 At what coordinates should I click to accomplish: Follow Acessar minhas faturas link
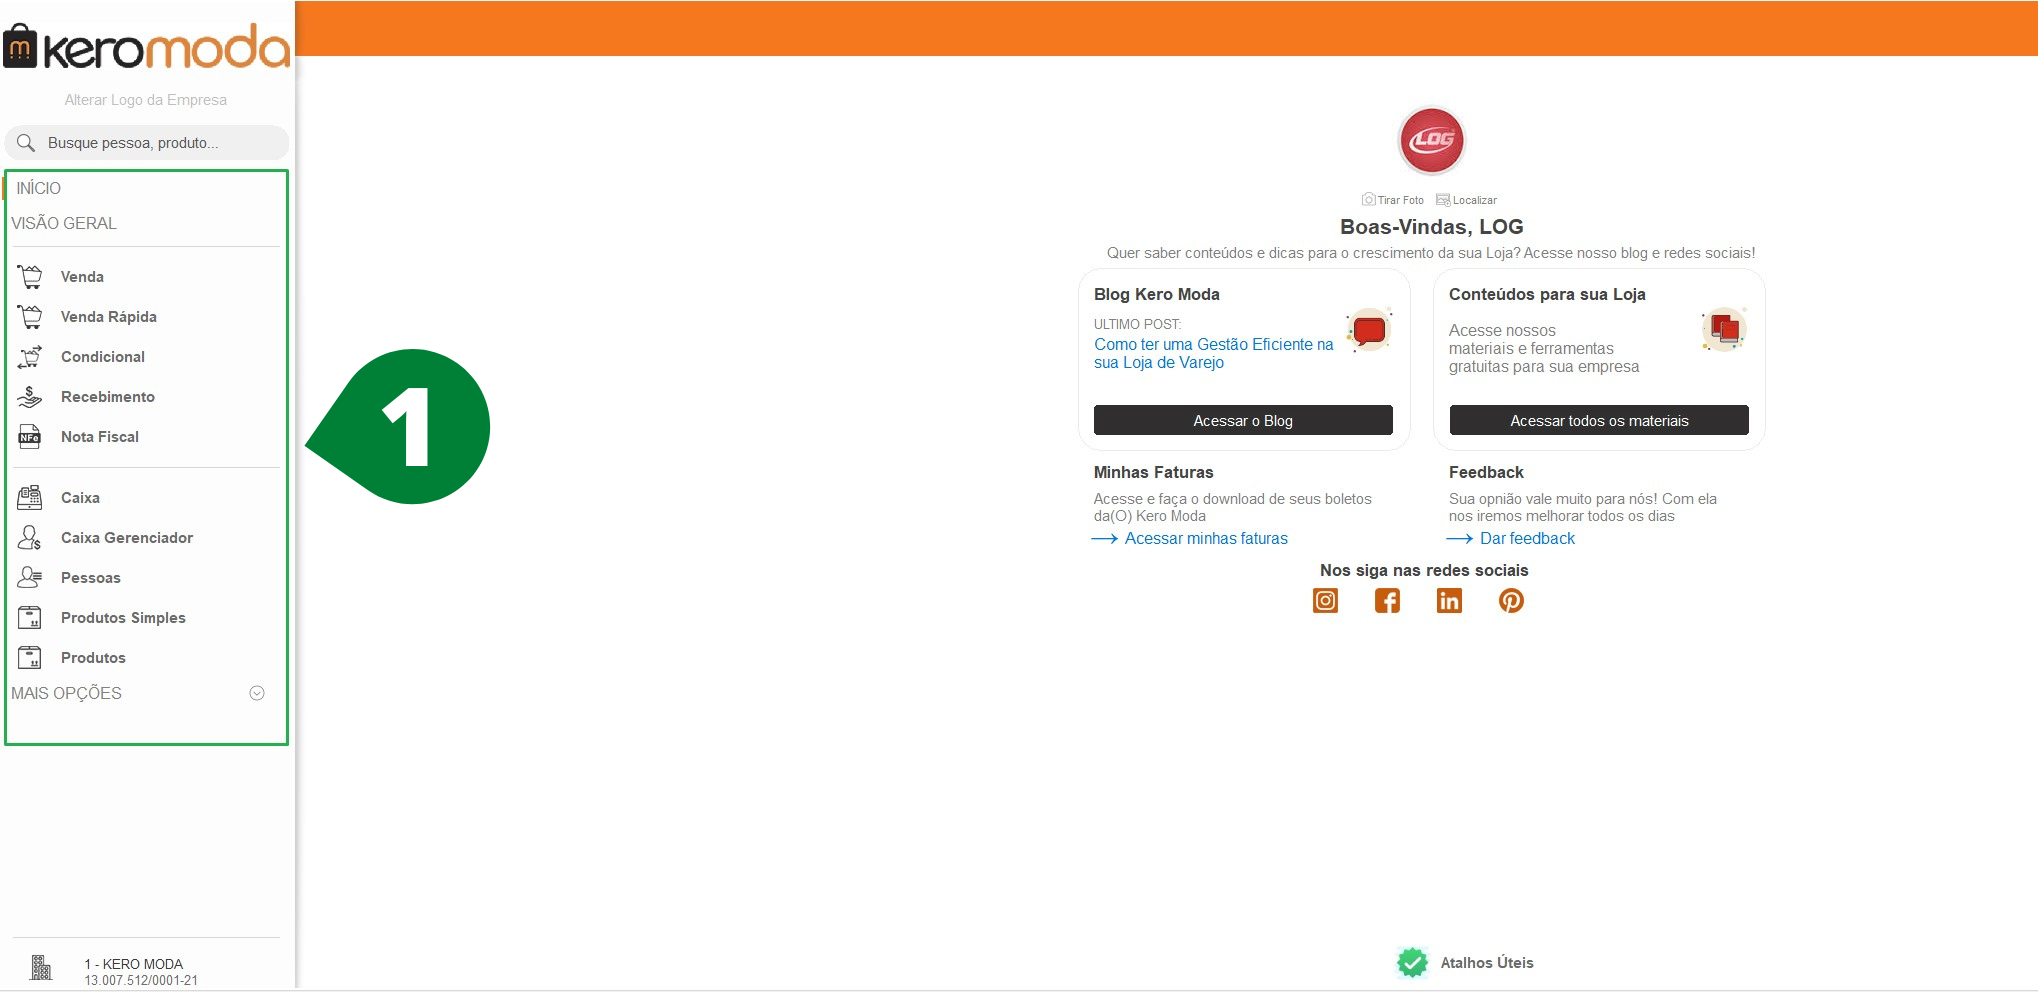coord(1206,538)
